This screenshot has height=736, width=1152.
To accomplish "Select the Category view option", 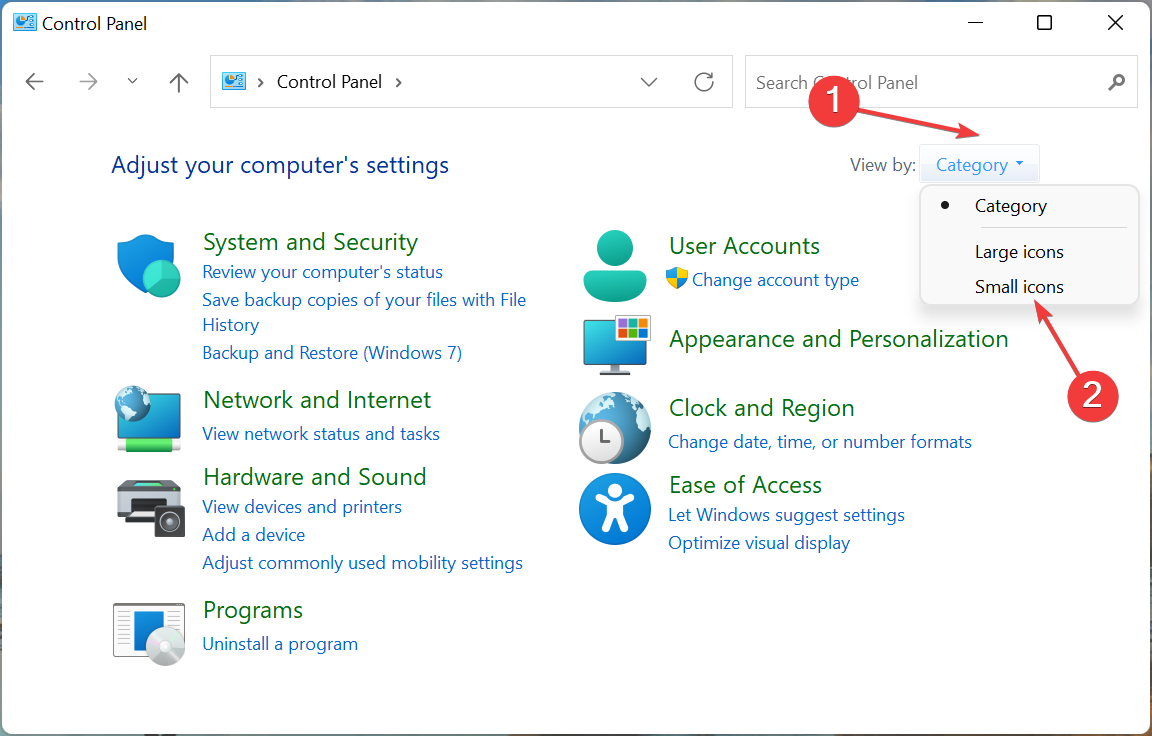I will [x=1010, y=206].
